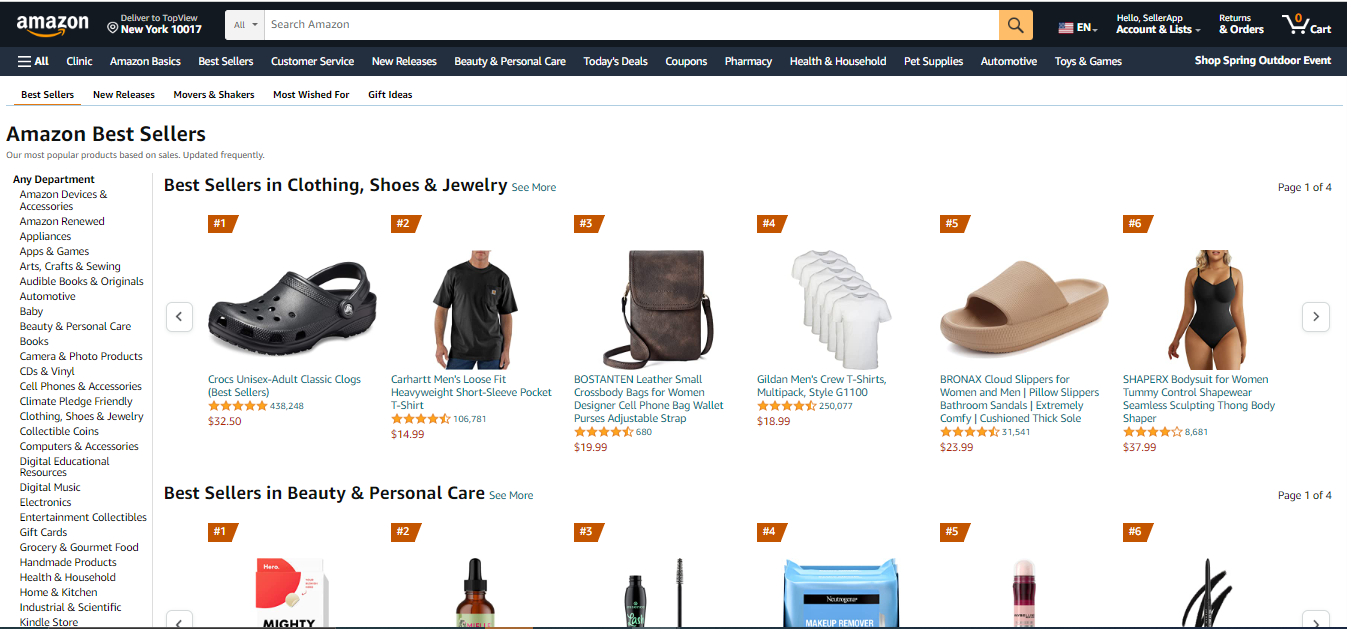Click the orange search magnifier button
The height and width of the screenshot is (629, 1347).
pyautogui.click(x=1015, y=25)
